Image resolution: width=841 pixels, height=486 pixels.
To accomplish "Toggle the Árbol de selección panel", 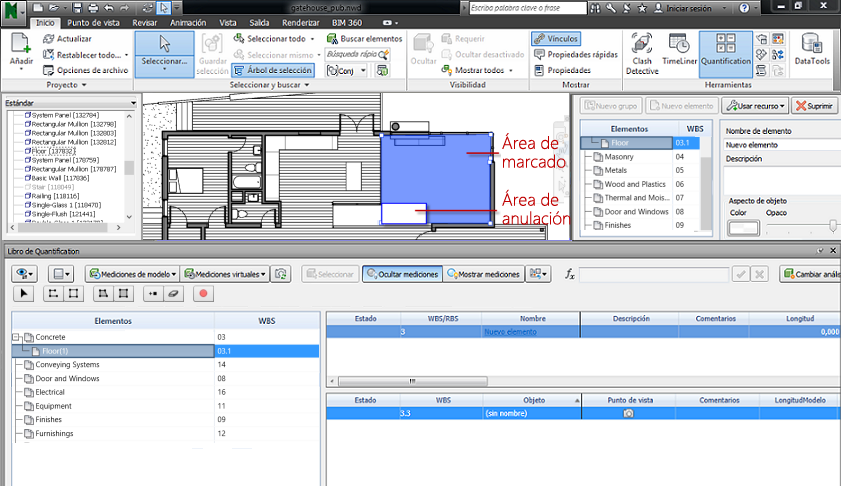I will (273, 70).
